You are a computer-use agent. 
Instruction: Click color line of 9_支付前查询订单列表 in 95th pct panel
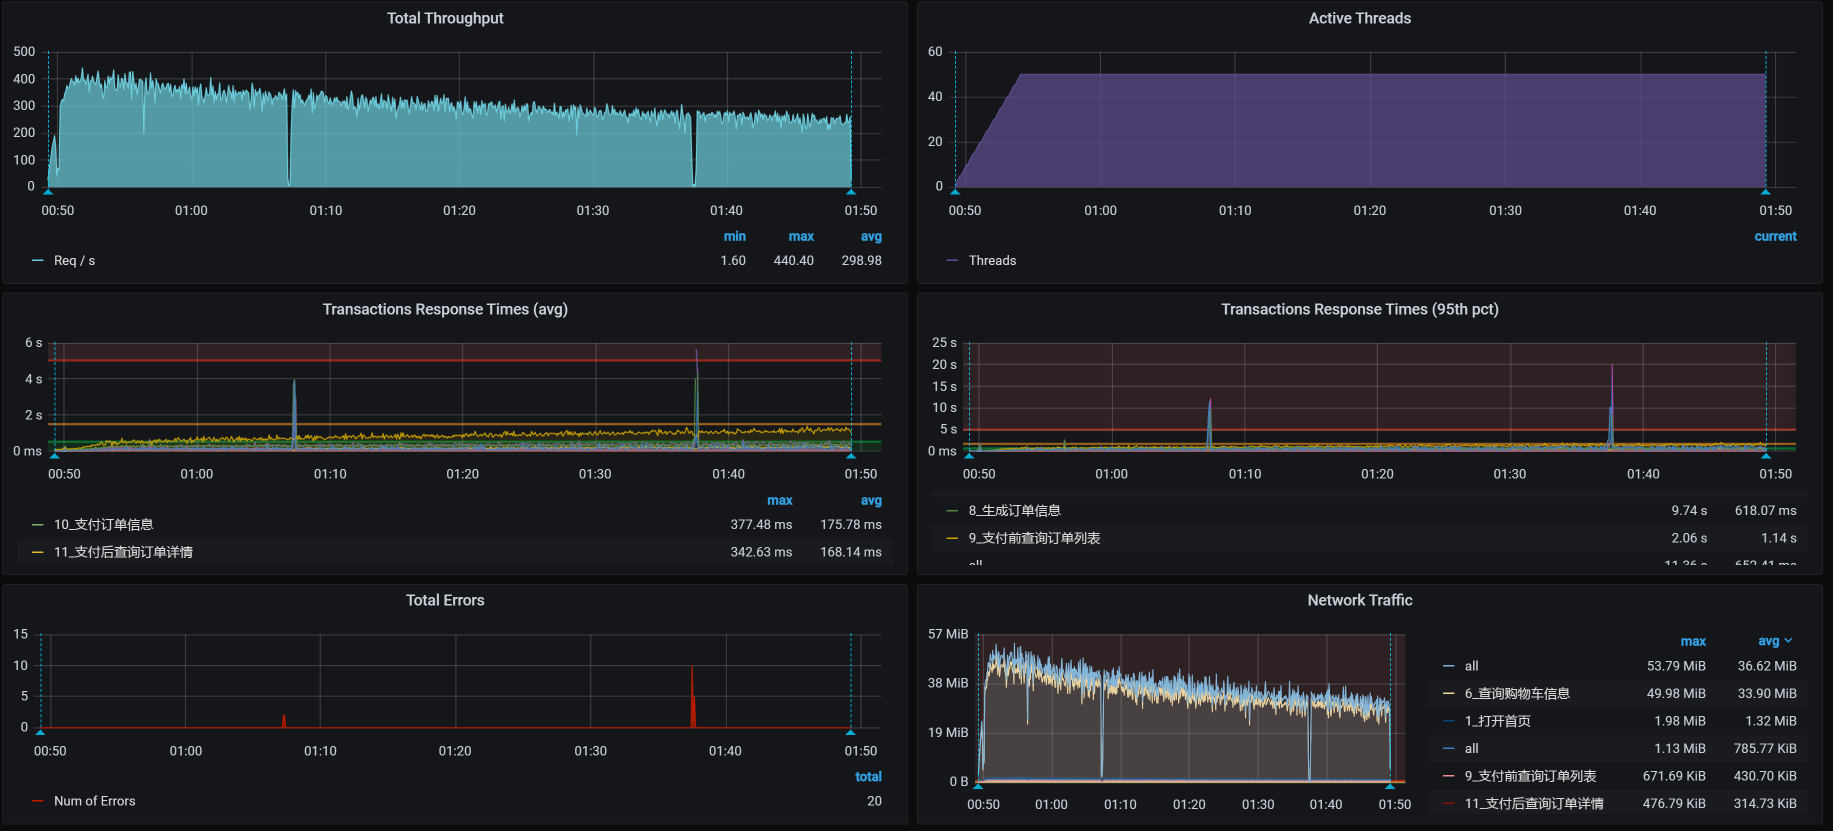click(x=952, y=539)
